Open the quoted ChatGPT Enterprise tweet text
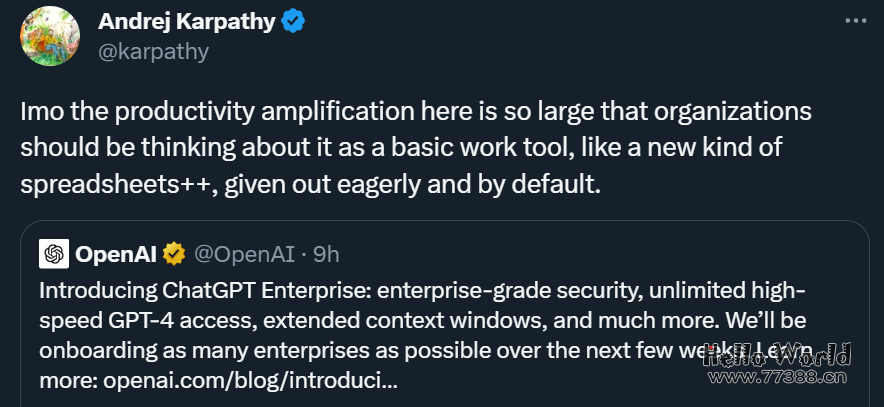Viewport: 884px width, 407px height. click(x=423, y=336)
